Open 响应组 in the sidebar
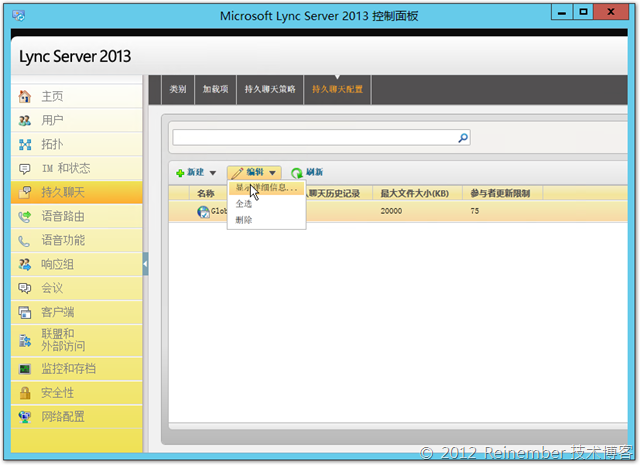Screen dimensions: 640x465 pos(77,264)
